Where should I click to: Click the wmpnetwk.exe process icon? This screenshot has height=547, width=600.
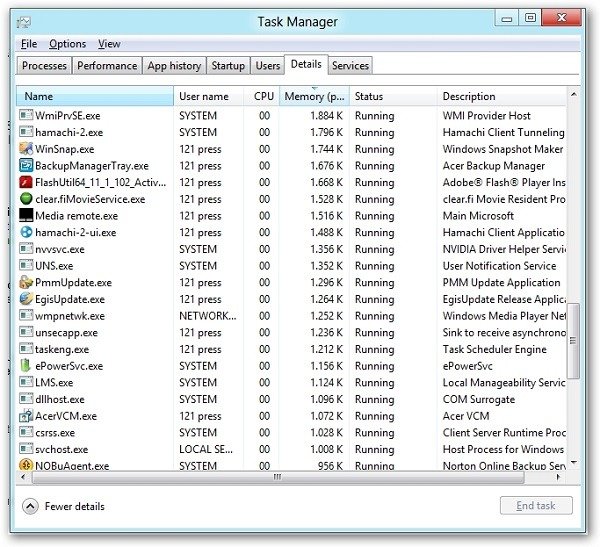(26, 315)
